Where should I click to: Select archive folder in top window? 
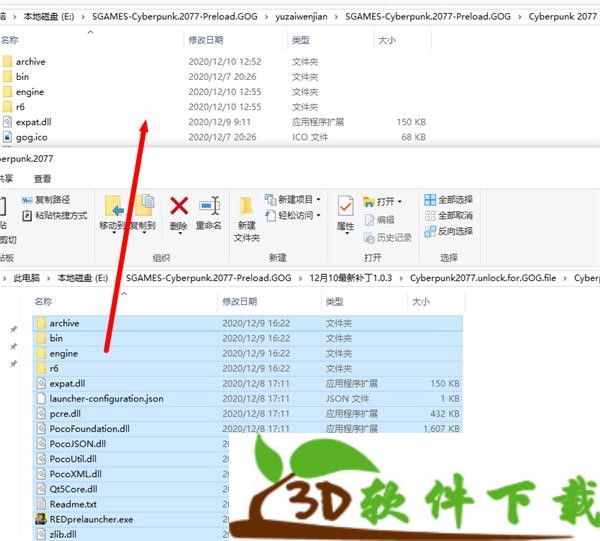31,62
